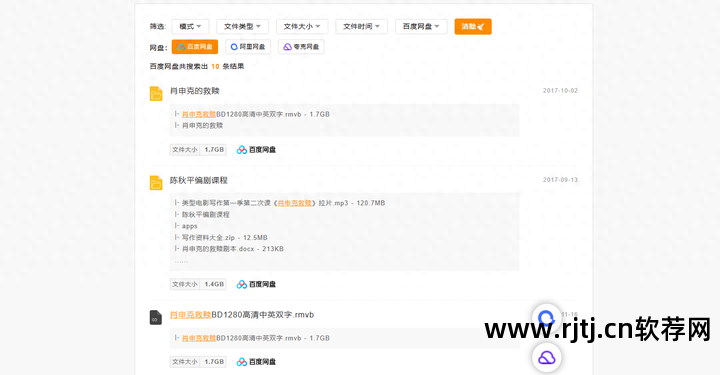Click 百度网盘 source under 肖申克的救赎 result
This screenshot has width=720, height=375.
click(256, 150)
